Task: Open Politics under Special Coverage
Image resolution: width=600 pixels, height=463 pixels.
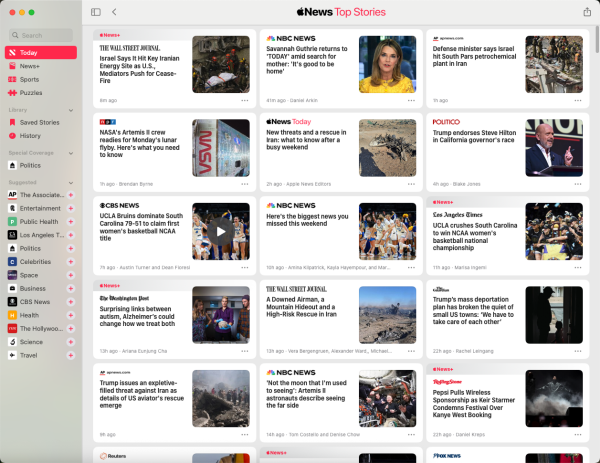Action: [41, 165]
